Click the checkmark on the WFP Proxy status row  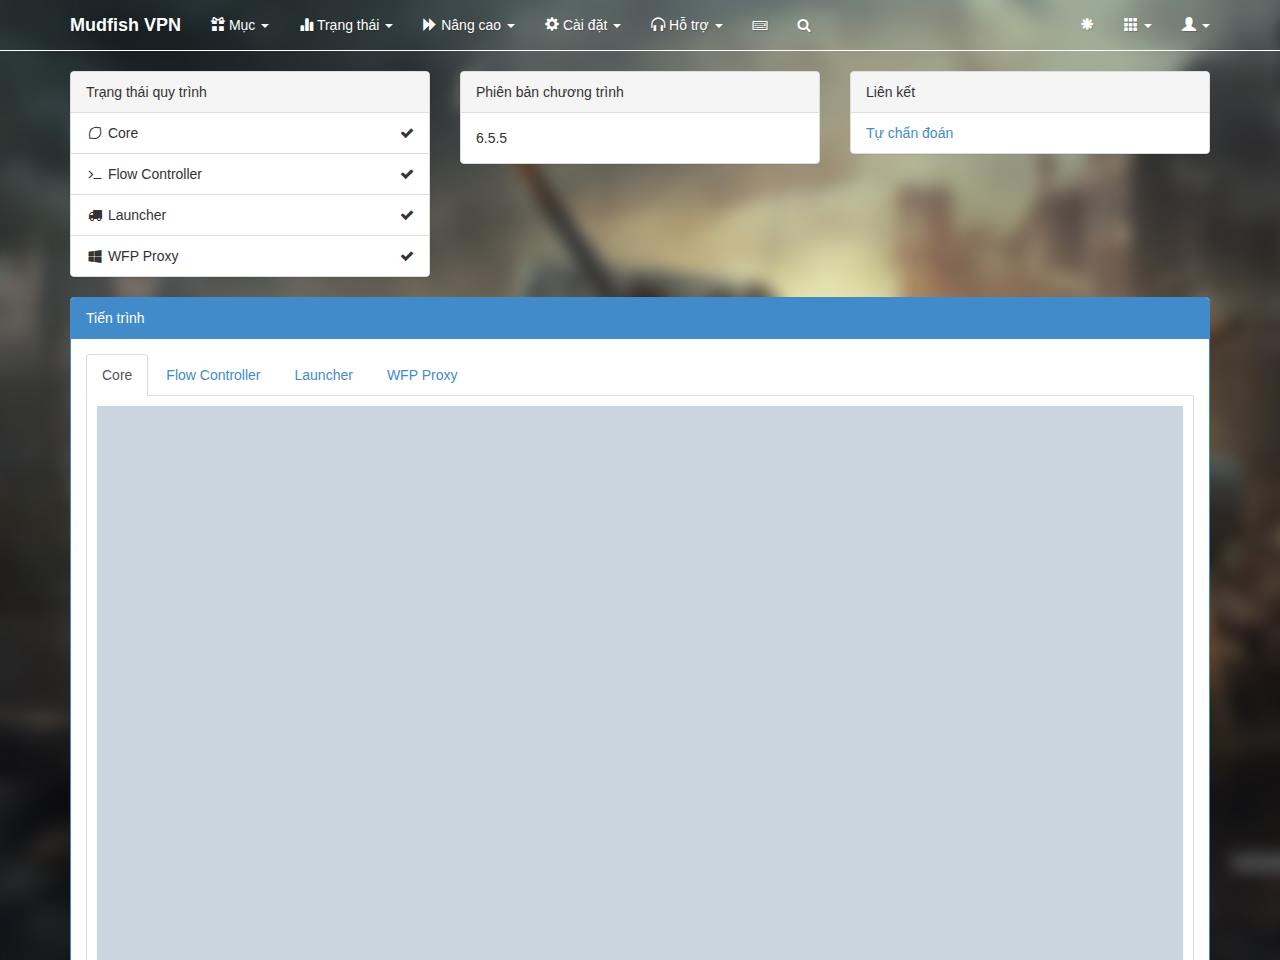click(407, 256)
